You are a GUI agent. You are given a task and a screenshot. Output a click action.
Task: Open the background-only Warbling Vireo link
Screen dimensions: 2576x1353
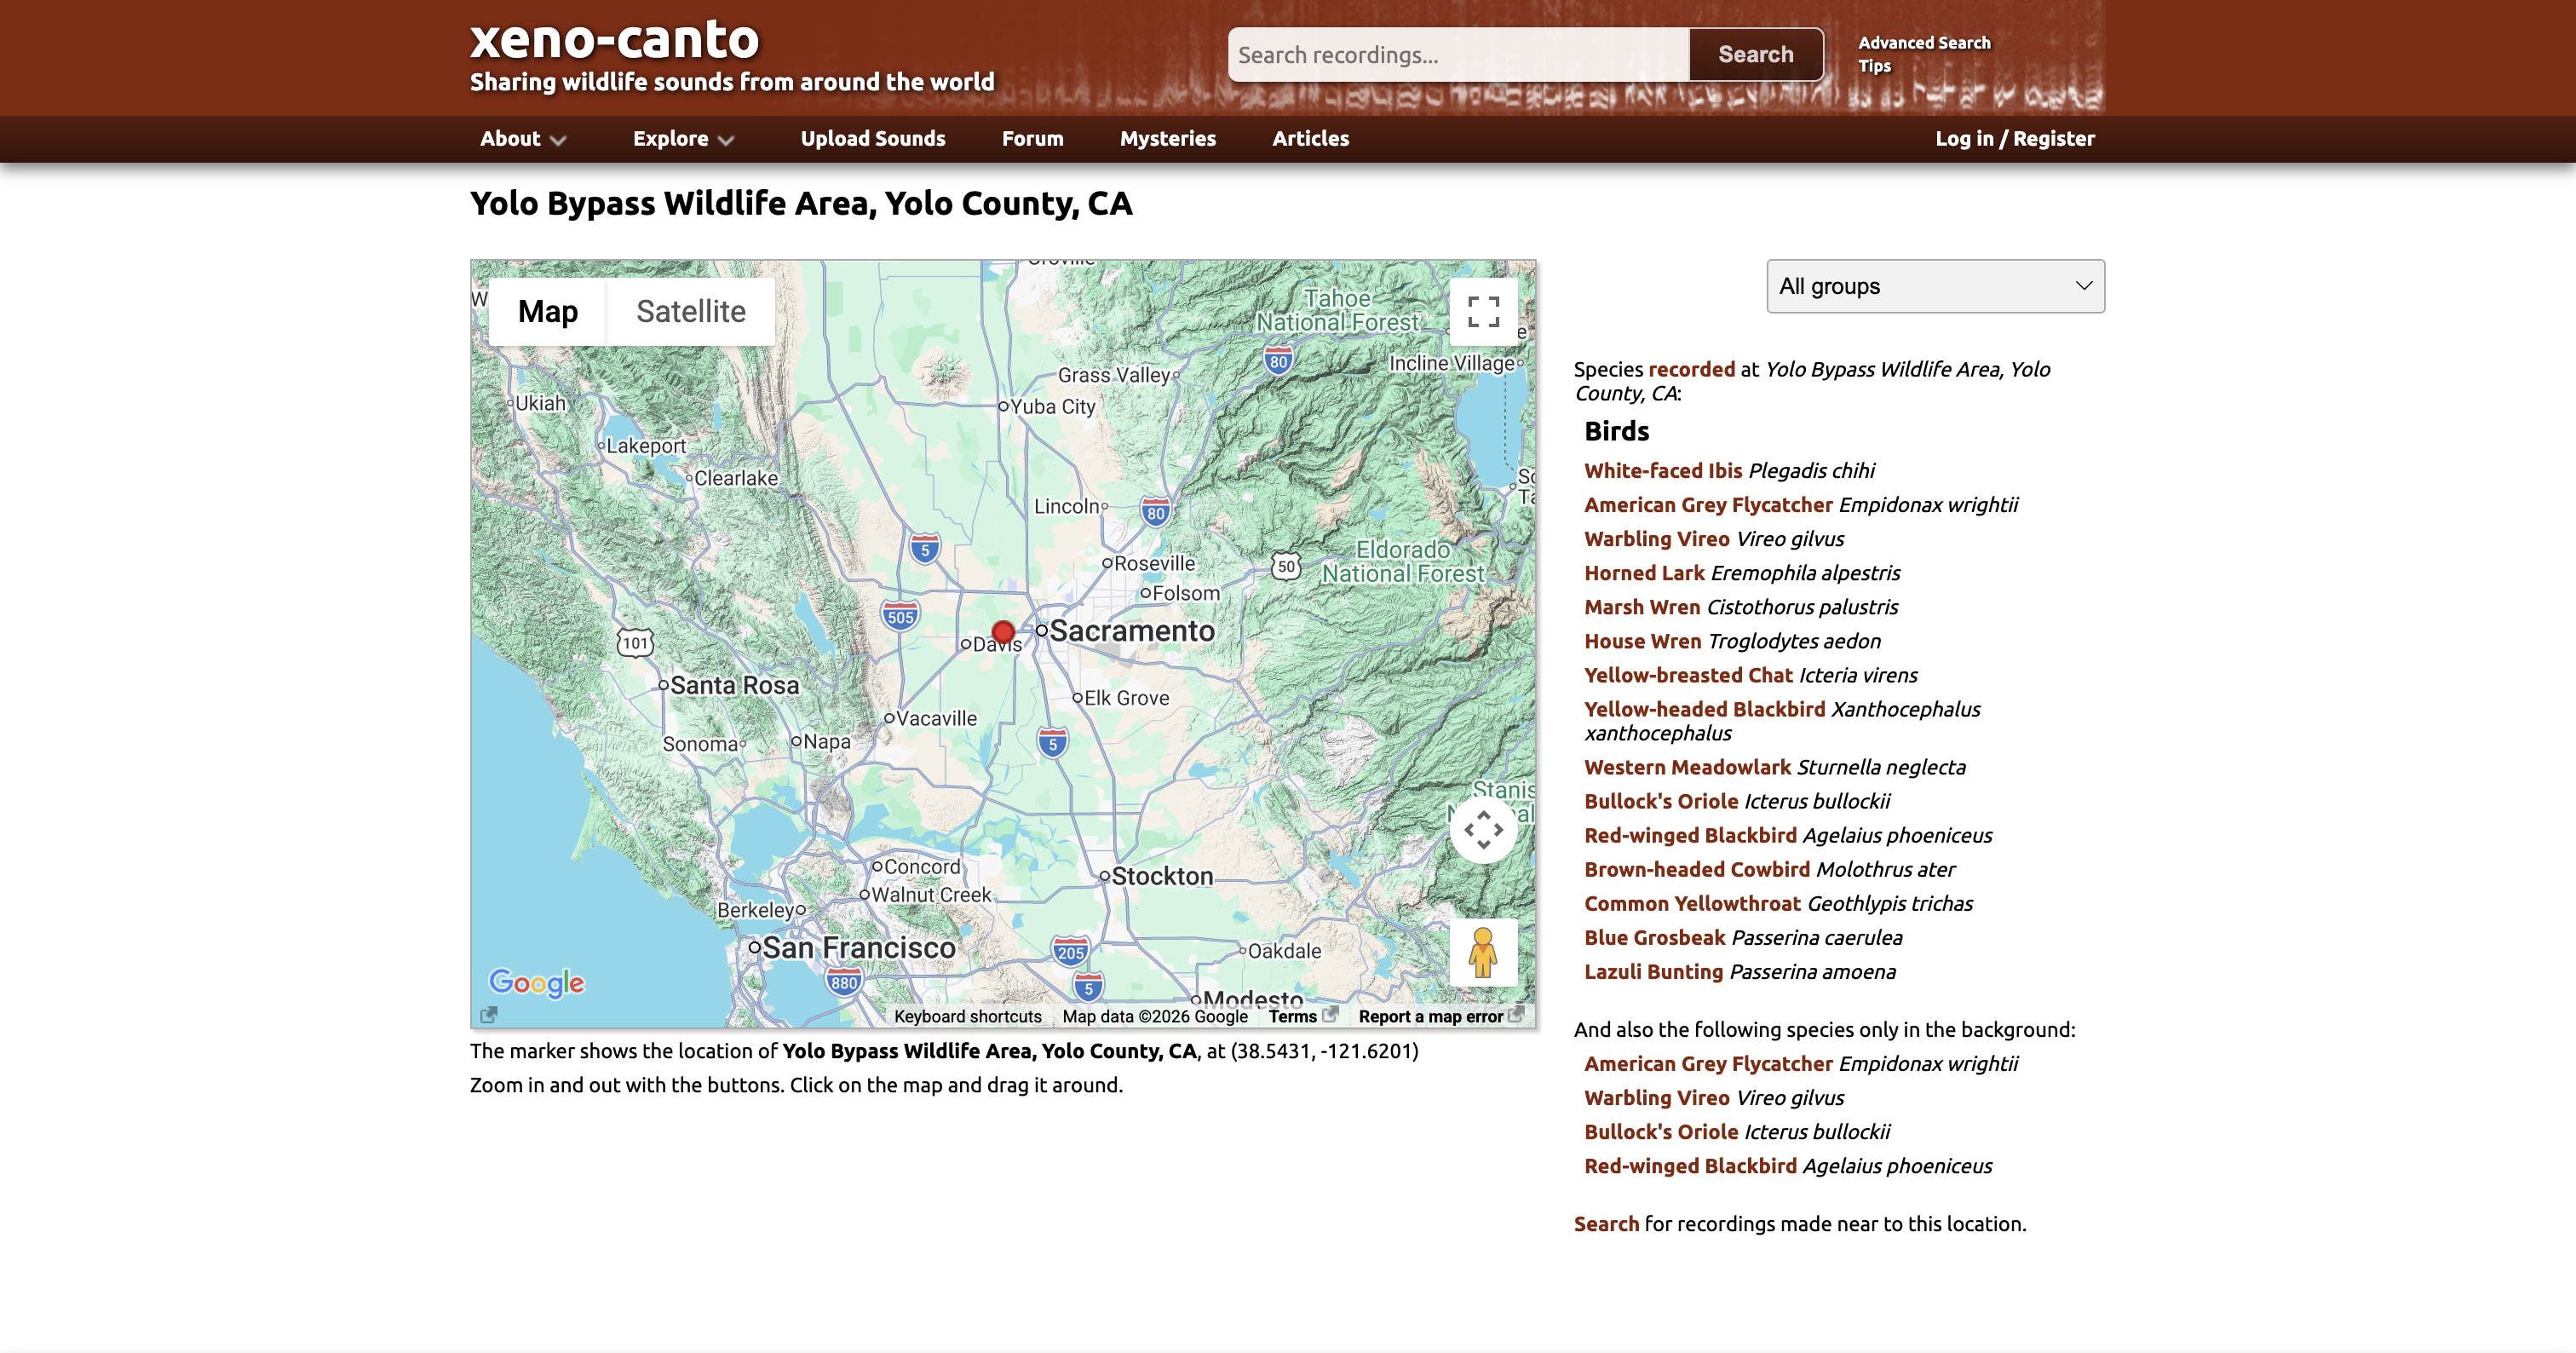[1657, 1097]
